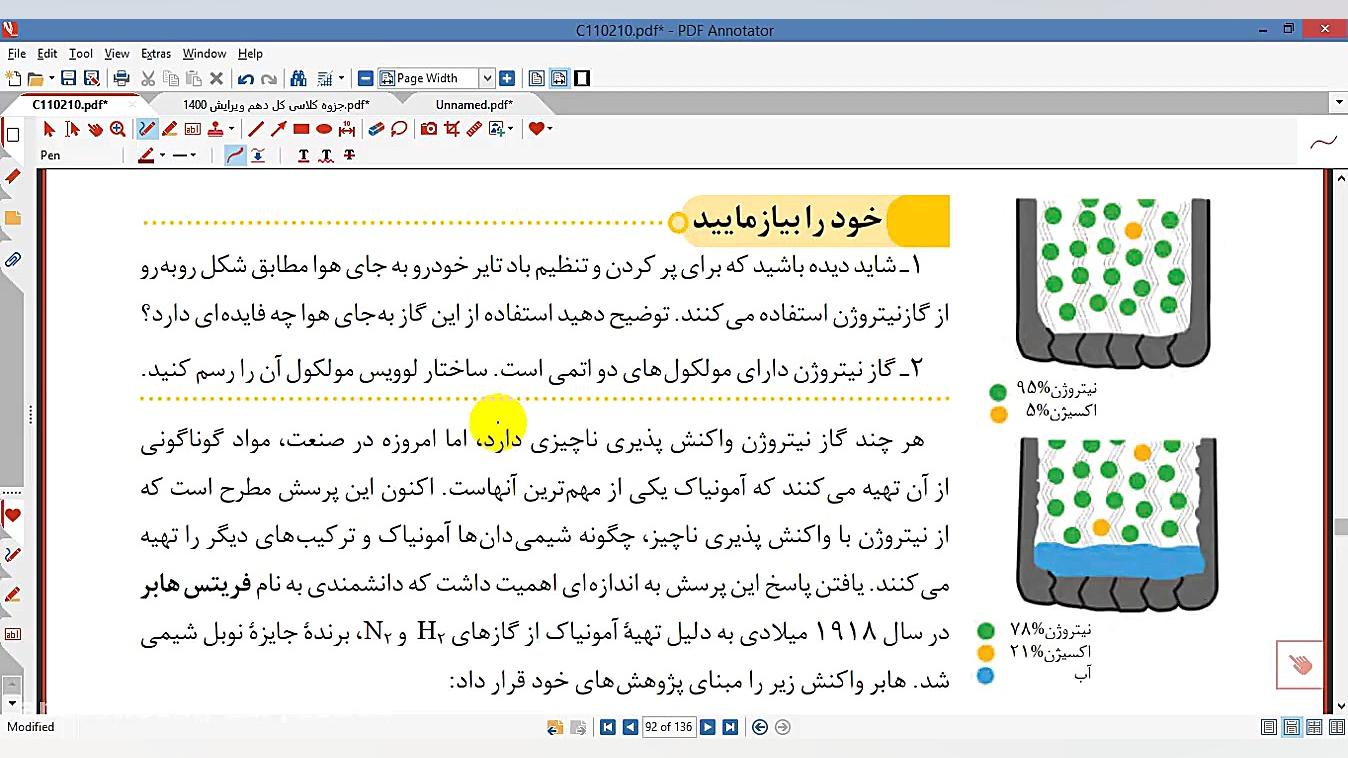The image size is (1348, 758).
Task: Expand the Stamp tool dropdown arrow
Action: [231, 129]
